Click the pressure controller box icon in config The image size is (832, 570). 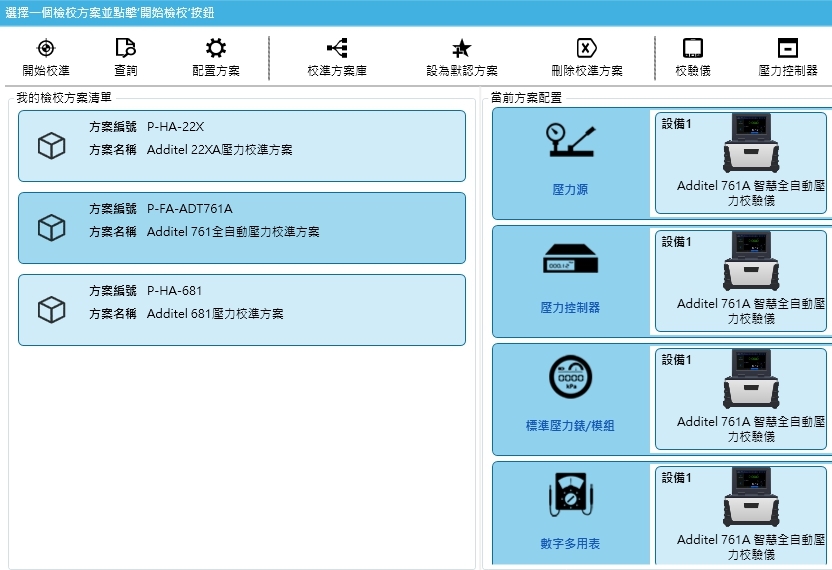[570, 258]
